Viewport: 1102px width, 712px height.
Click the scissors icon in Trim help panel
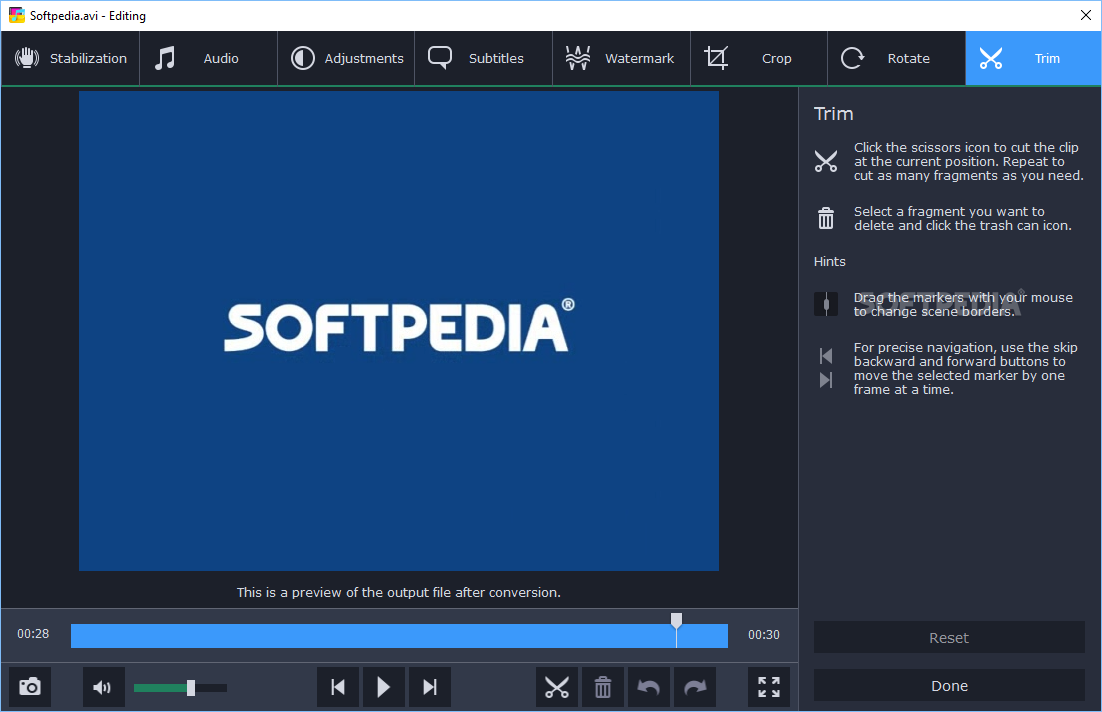pos(826,162)
